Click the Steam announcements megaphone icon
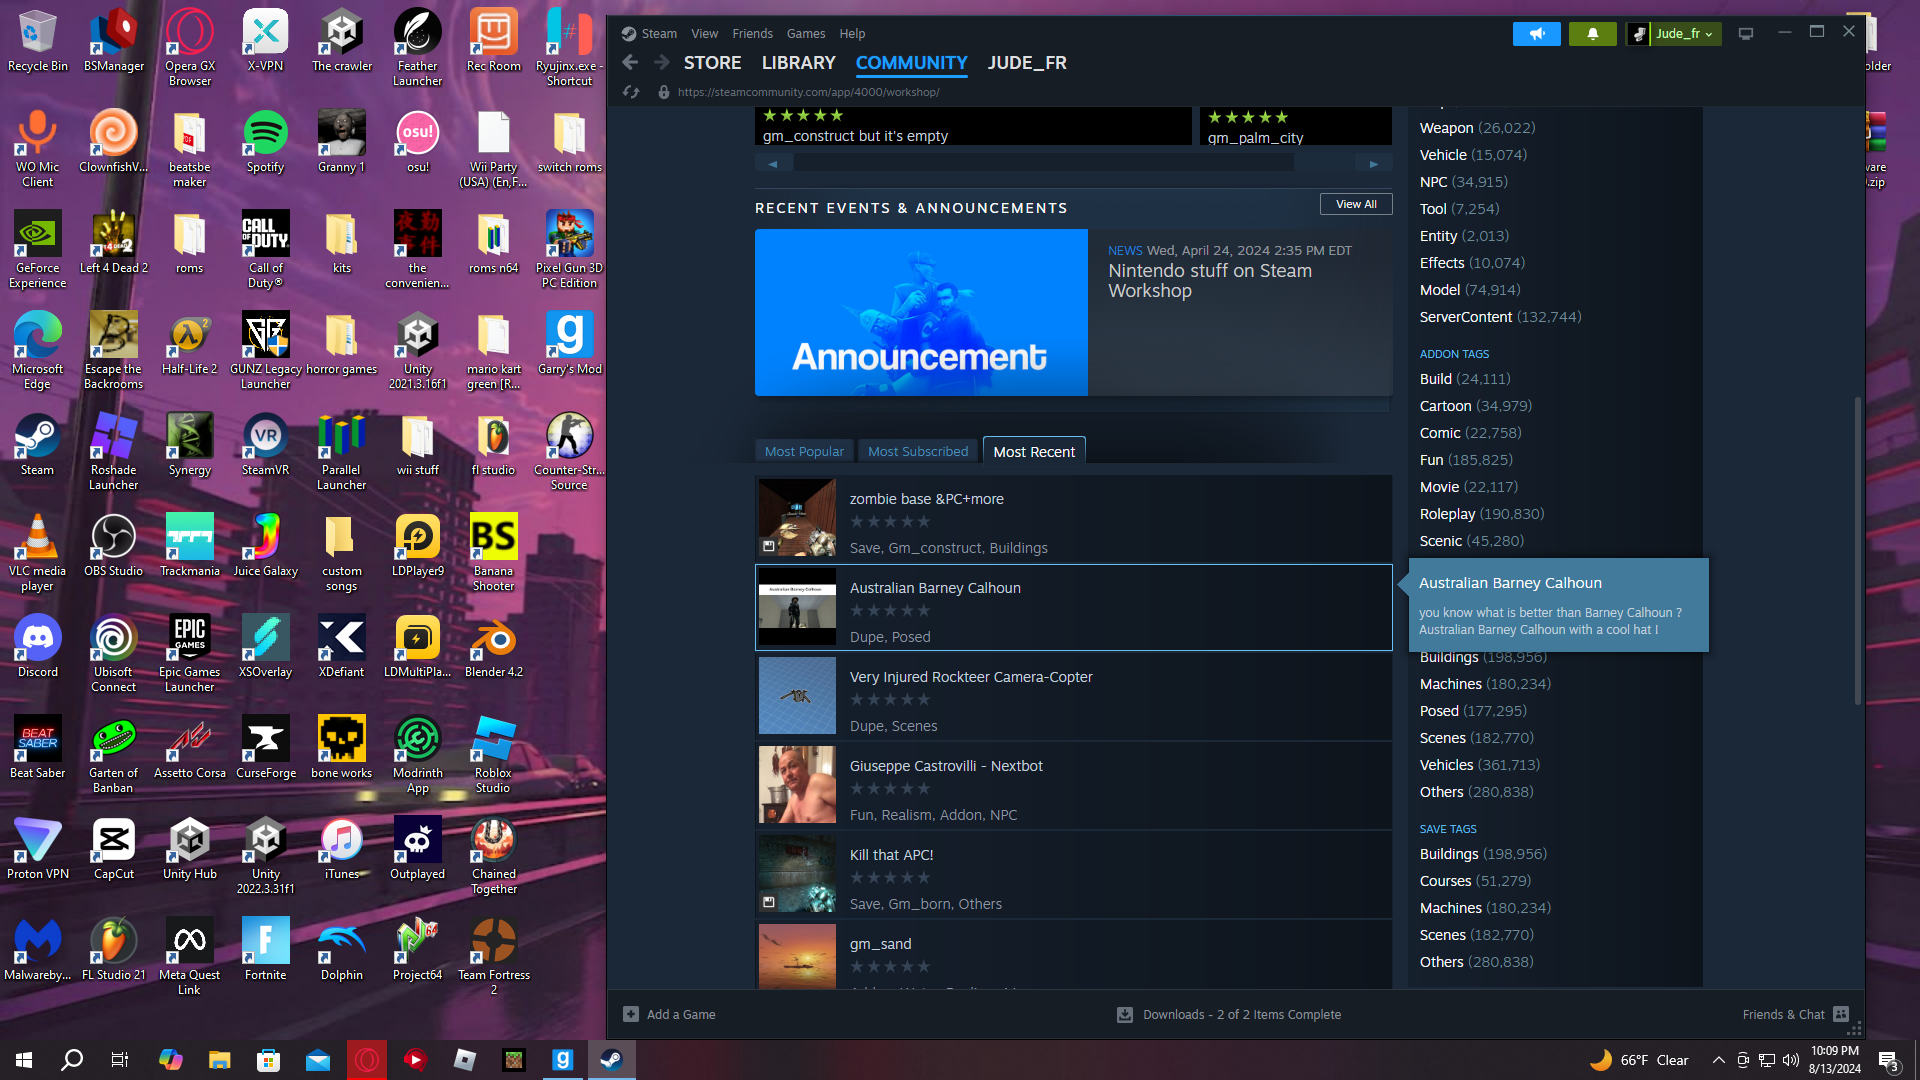The height and width of the screenshot is (1080, 1920). (x=1536, y=34)
